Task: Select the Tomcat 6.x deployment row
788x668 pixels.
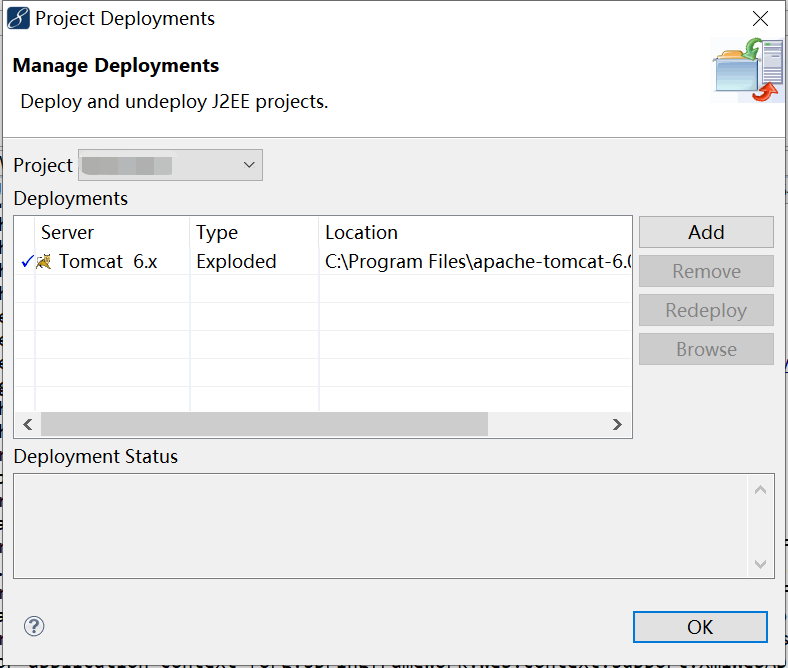Action: (x=323, y=261)
